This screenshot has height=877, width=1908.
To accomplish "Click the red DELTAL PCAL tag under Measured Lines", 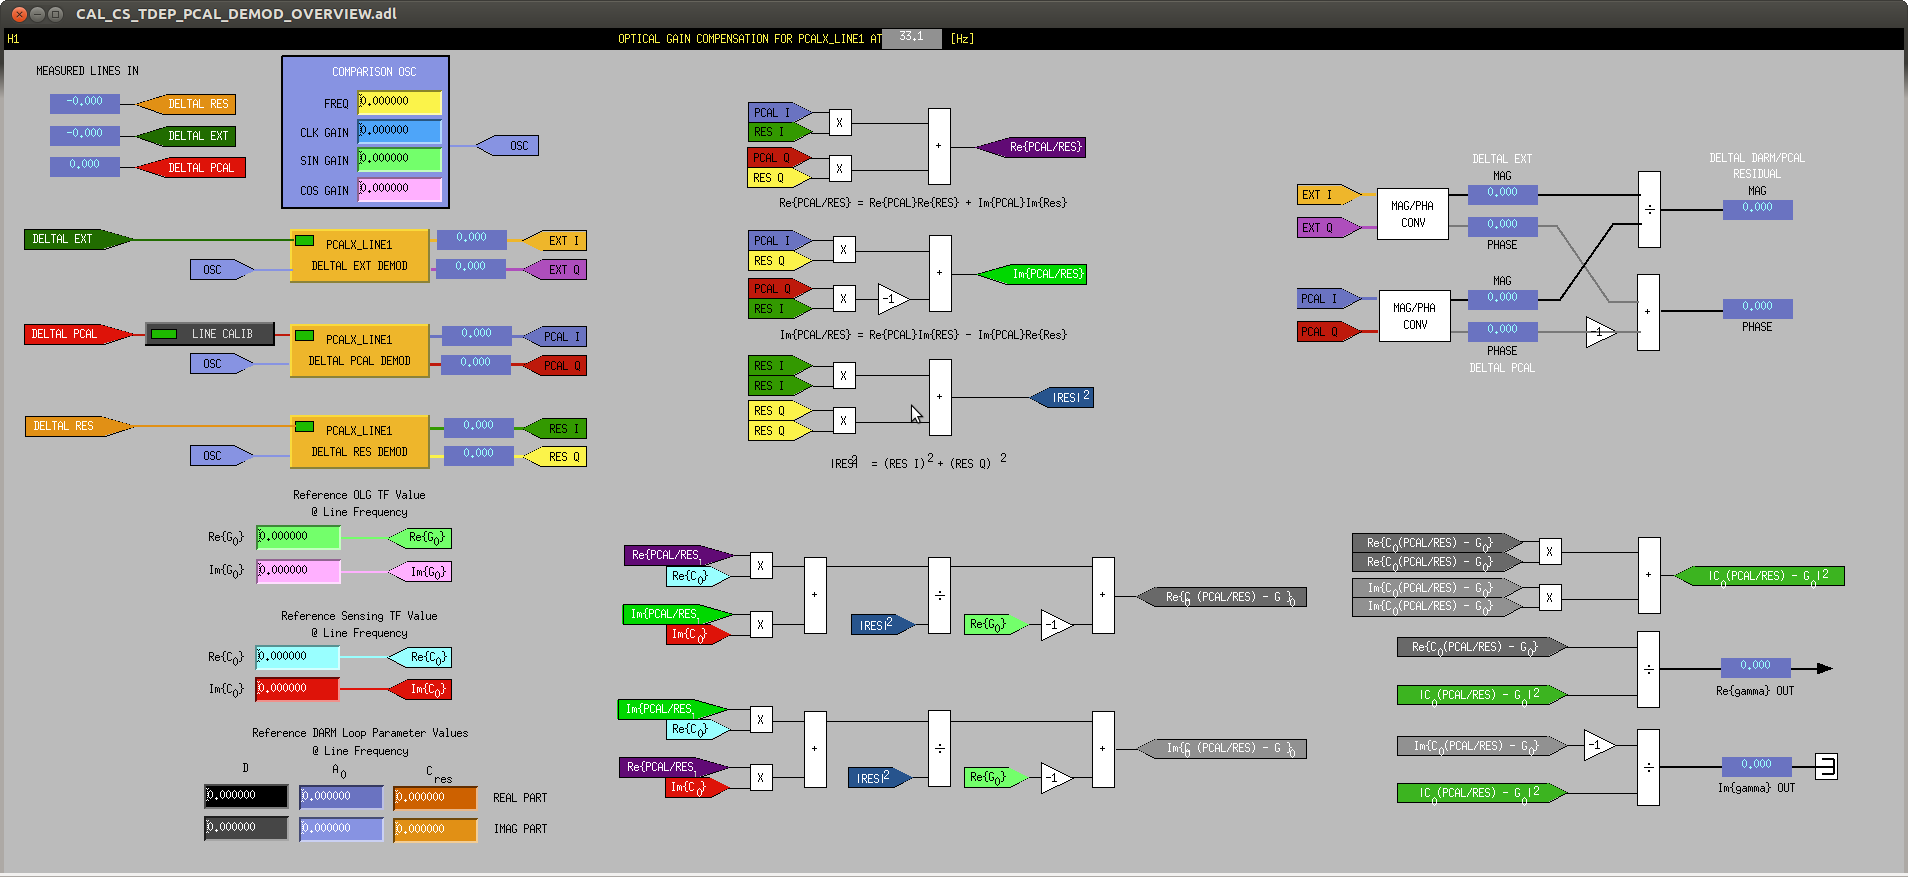I will click(x=191, y=168).
